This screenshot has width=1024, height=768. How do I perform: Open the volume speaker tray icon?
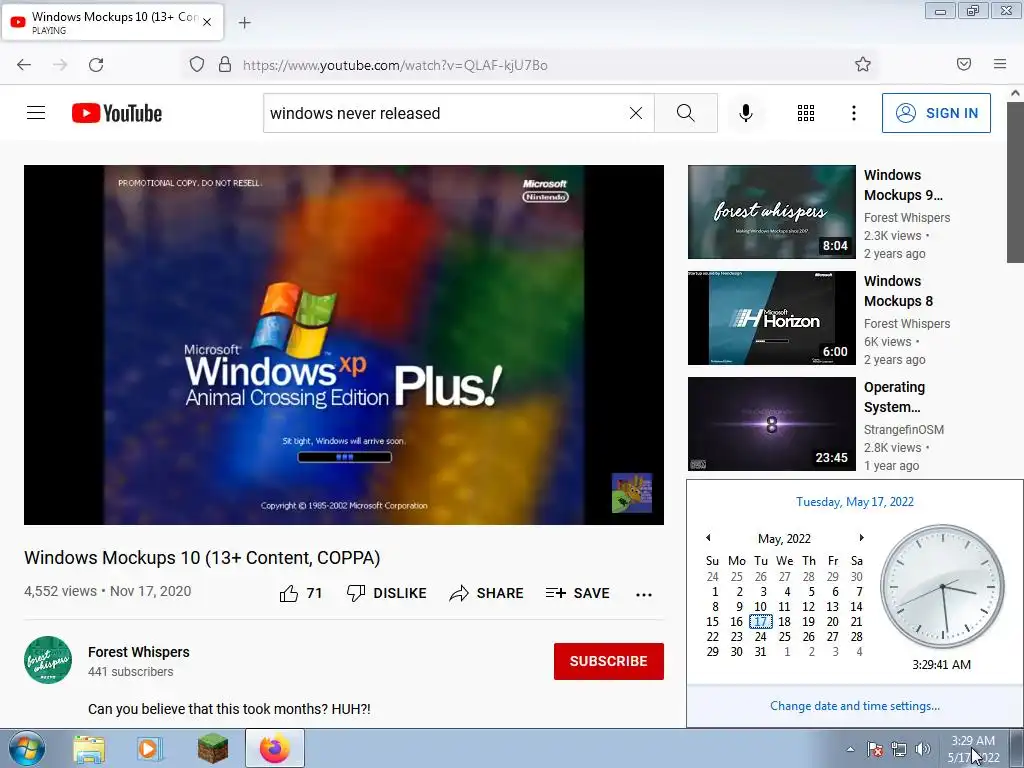(923, 749)
